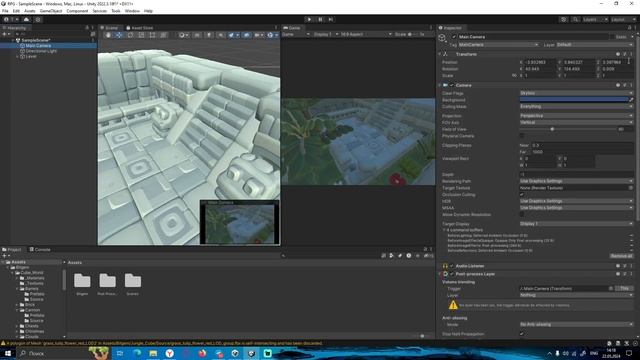
Task: Switch to the Console tab
Action: click(40, 249)
